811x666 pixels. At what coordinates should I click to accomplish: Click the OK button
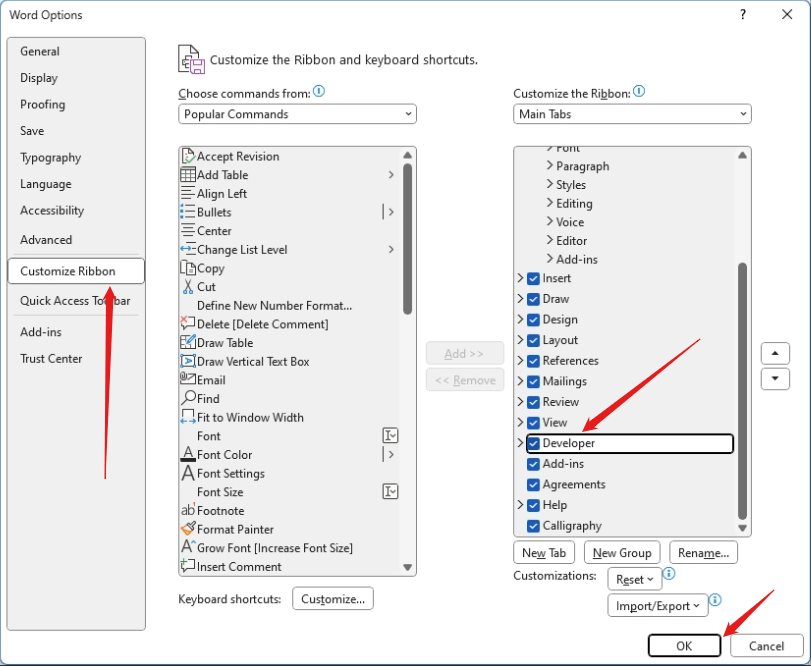tap(684, 646)
